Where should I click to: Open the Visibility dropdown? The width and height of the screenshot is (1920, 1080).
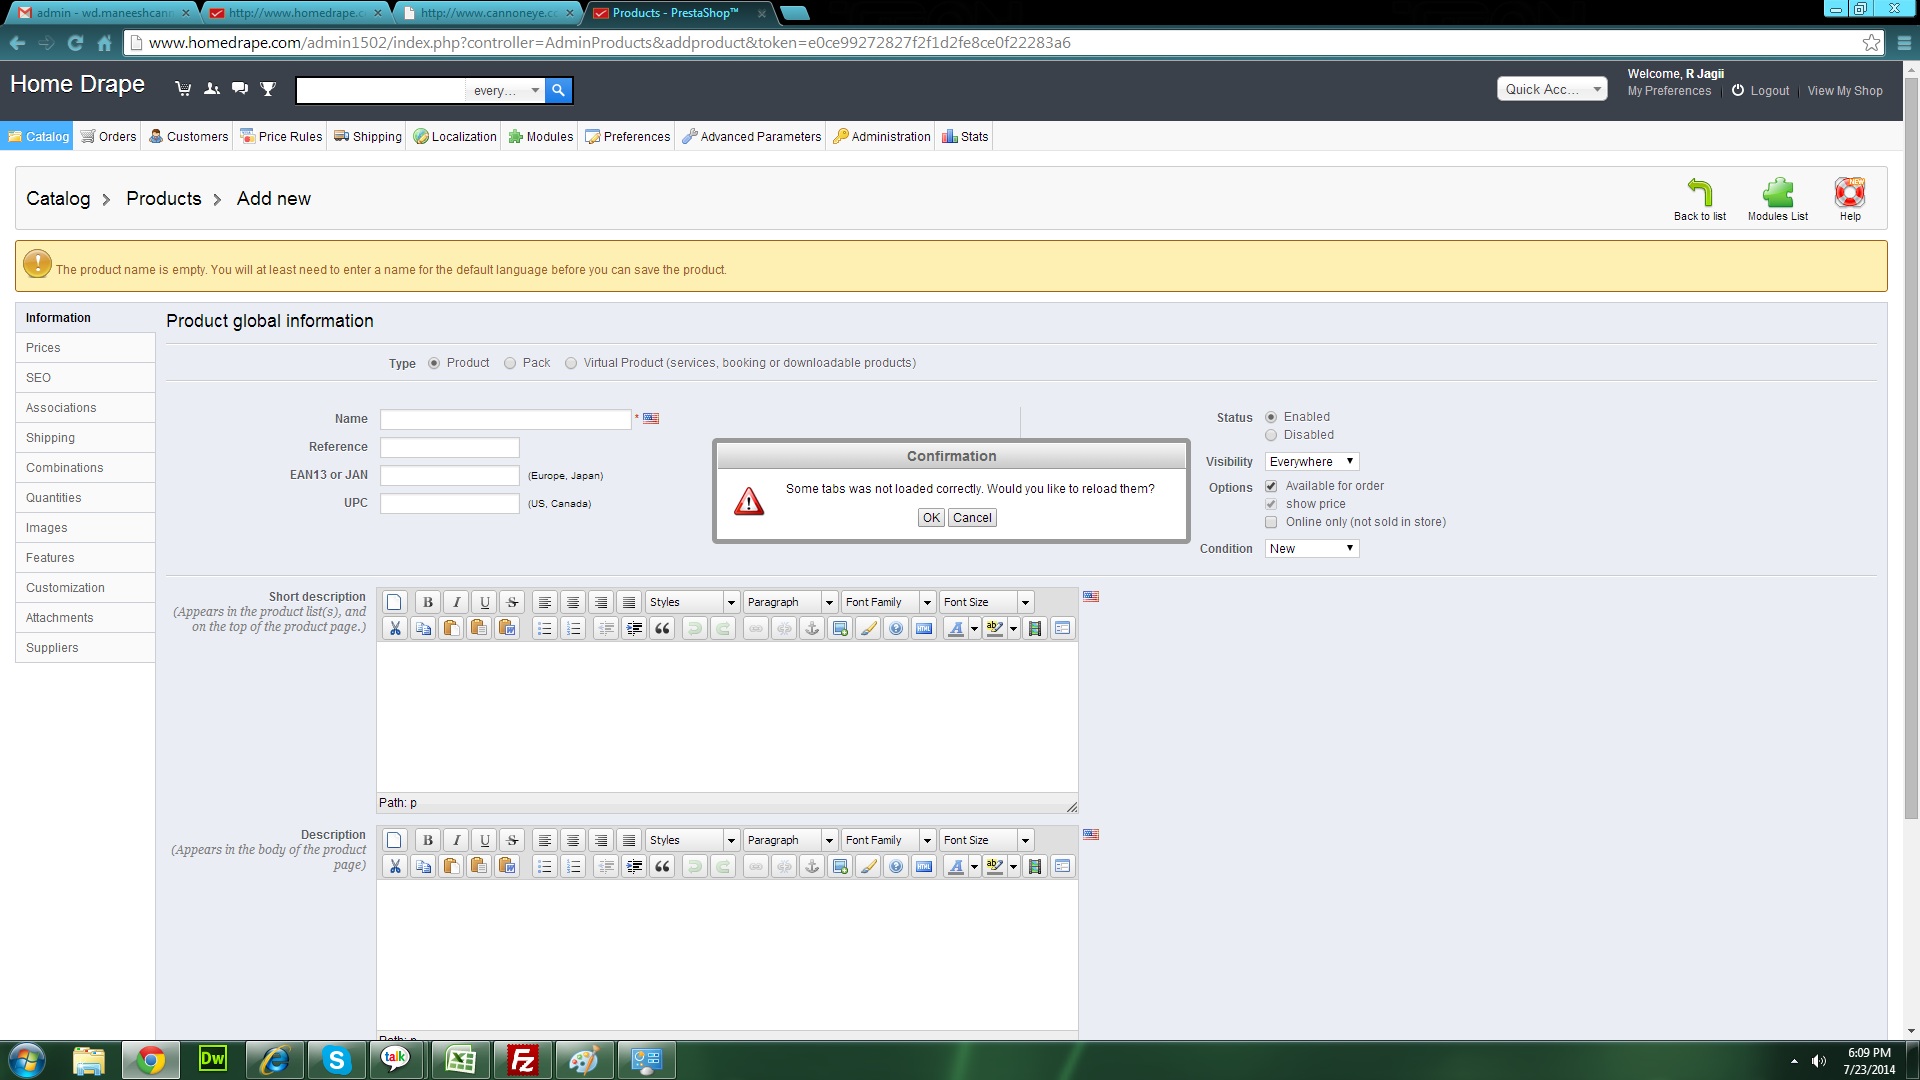point(1311,462)
